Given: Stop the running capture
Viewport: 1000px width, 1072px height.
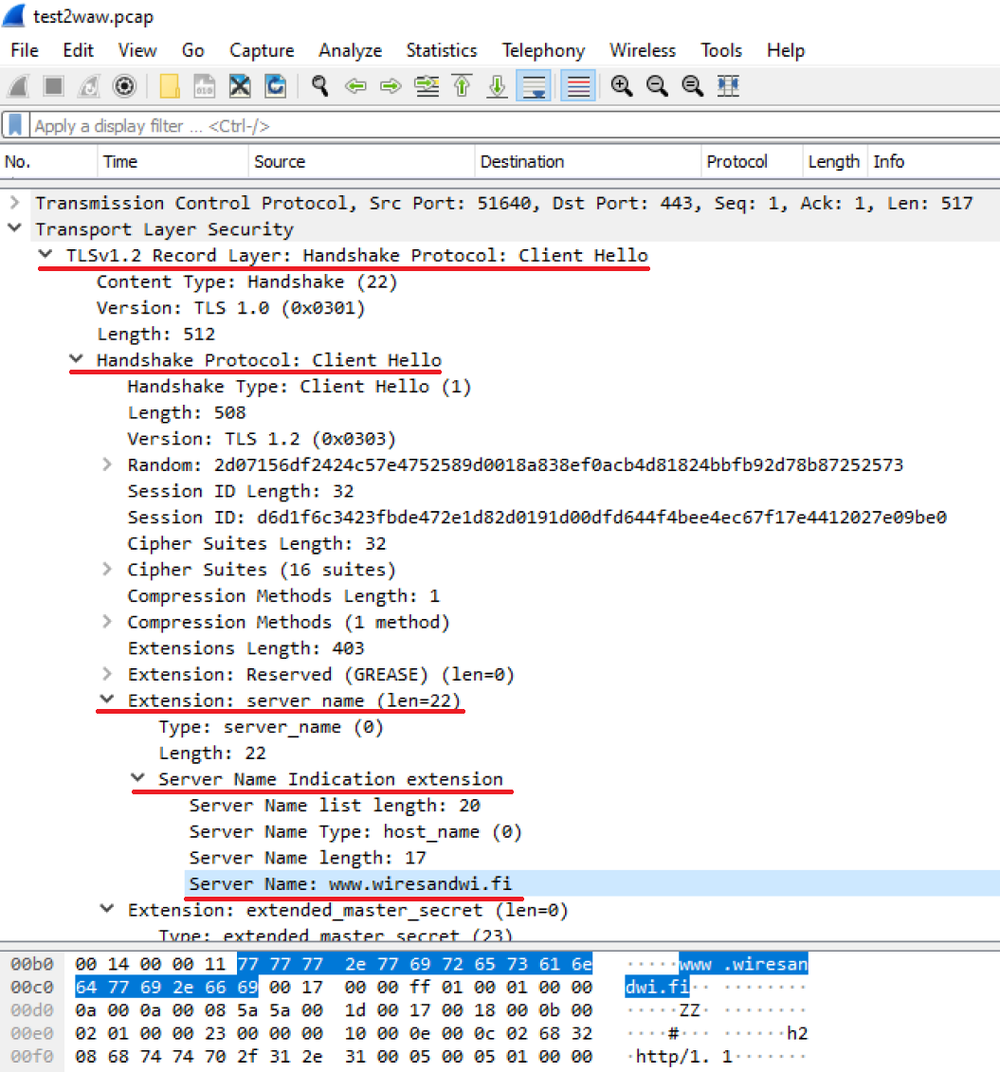Looking at the screenshot, I should coord(52,86).
